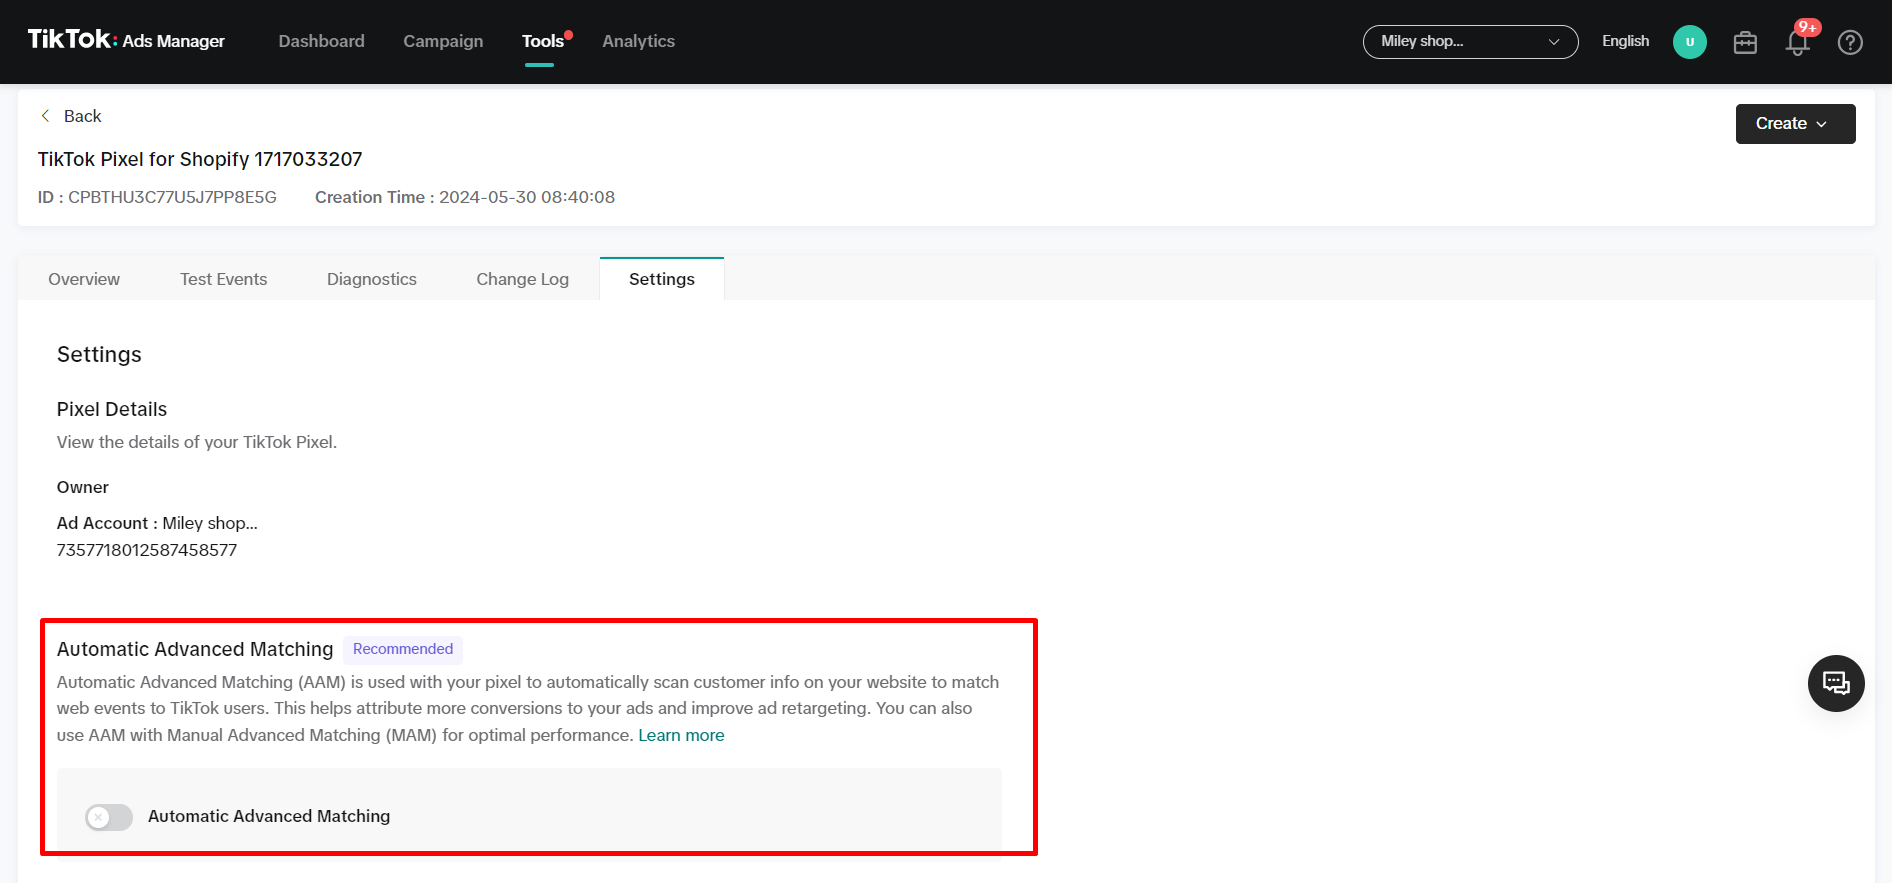Open the Campaign menu item
This screenshot has width=1892, height=883.
[x=443, y=41]
